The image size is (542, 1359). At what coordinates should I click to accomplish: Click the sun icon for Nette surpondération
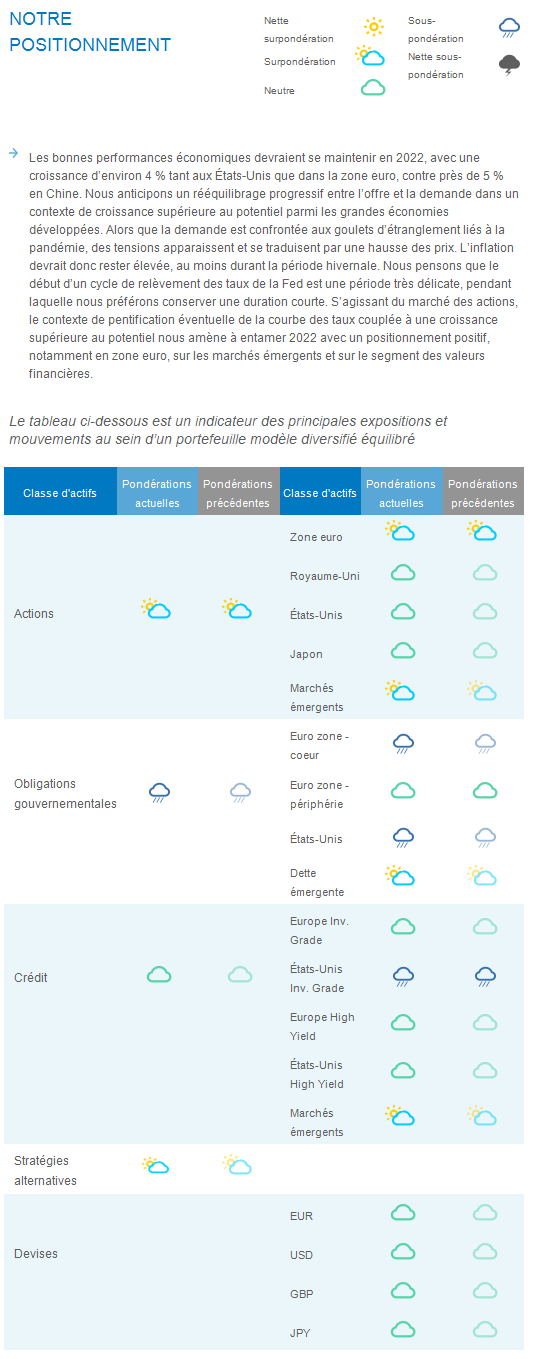pos(373,27)
